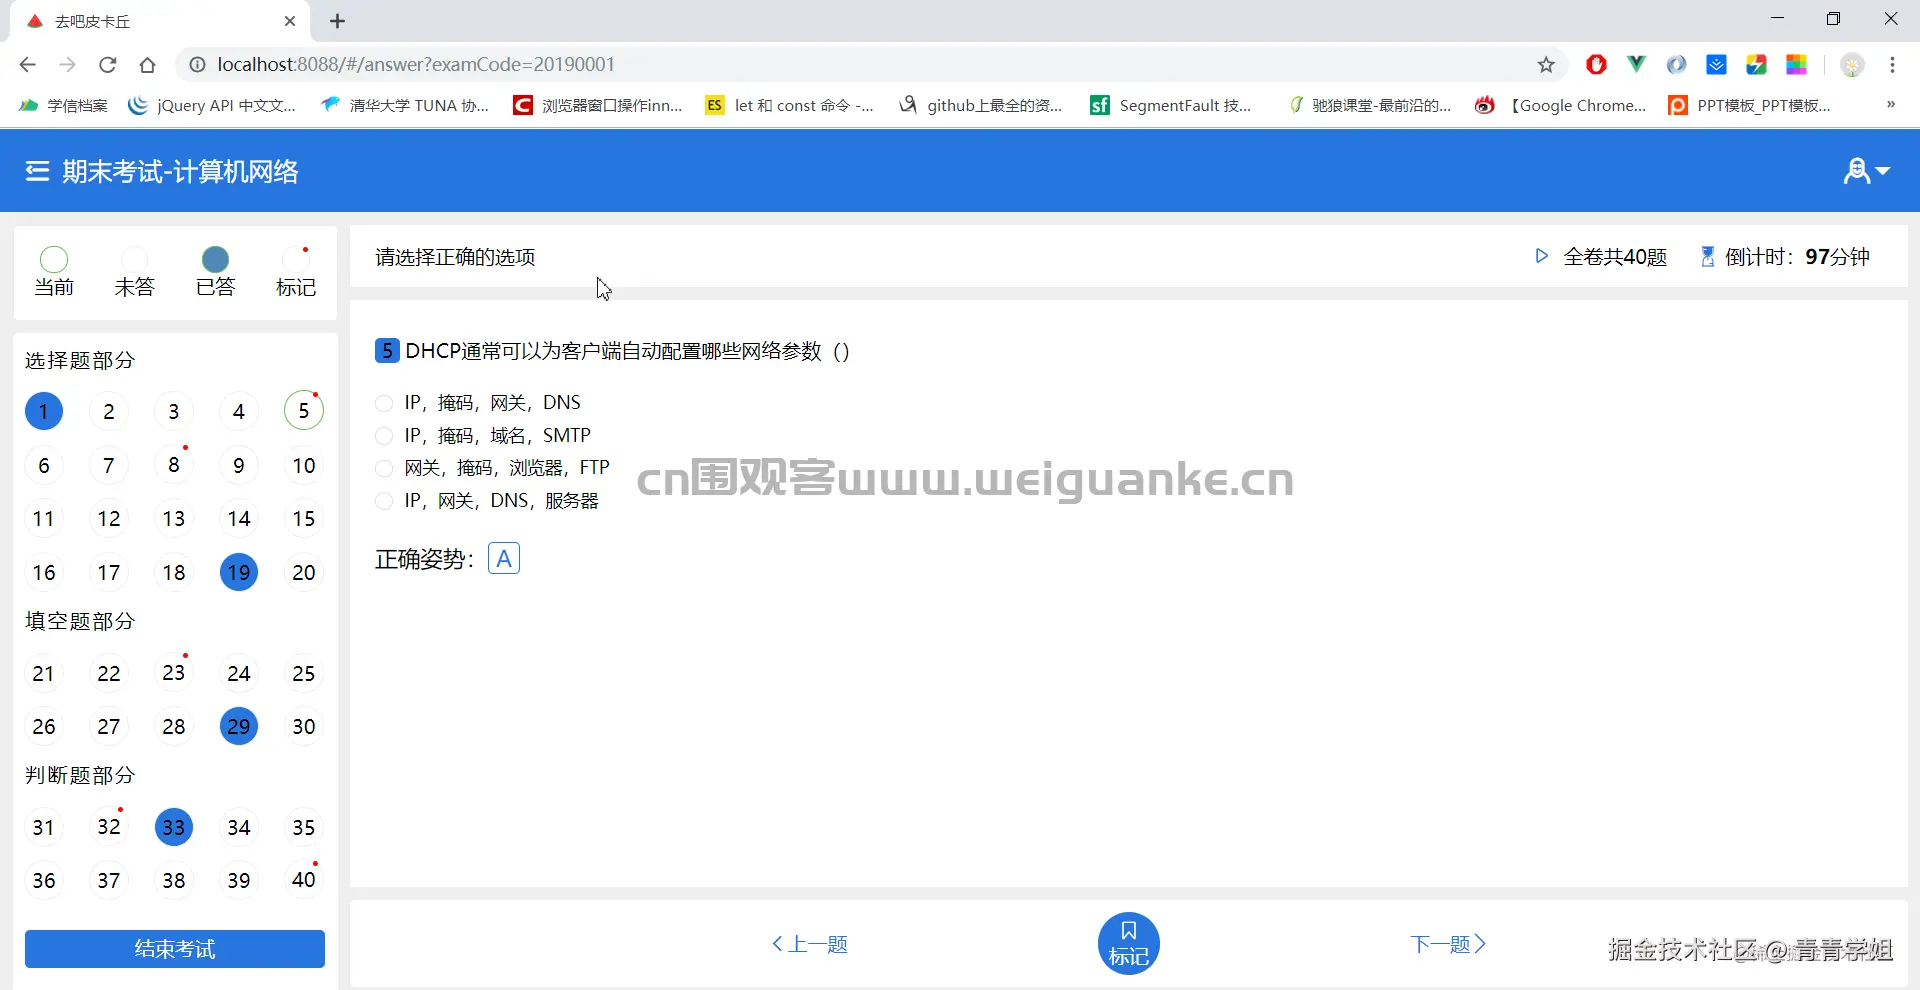This screenshot has width=1920, height=990.
Task: Open a new browser tab
Action: coord(337,21)
